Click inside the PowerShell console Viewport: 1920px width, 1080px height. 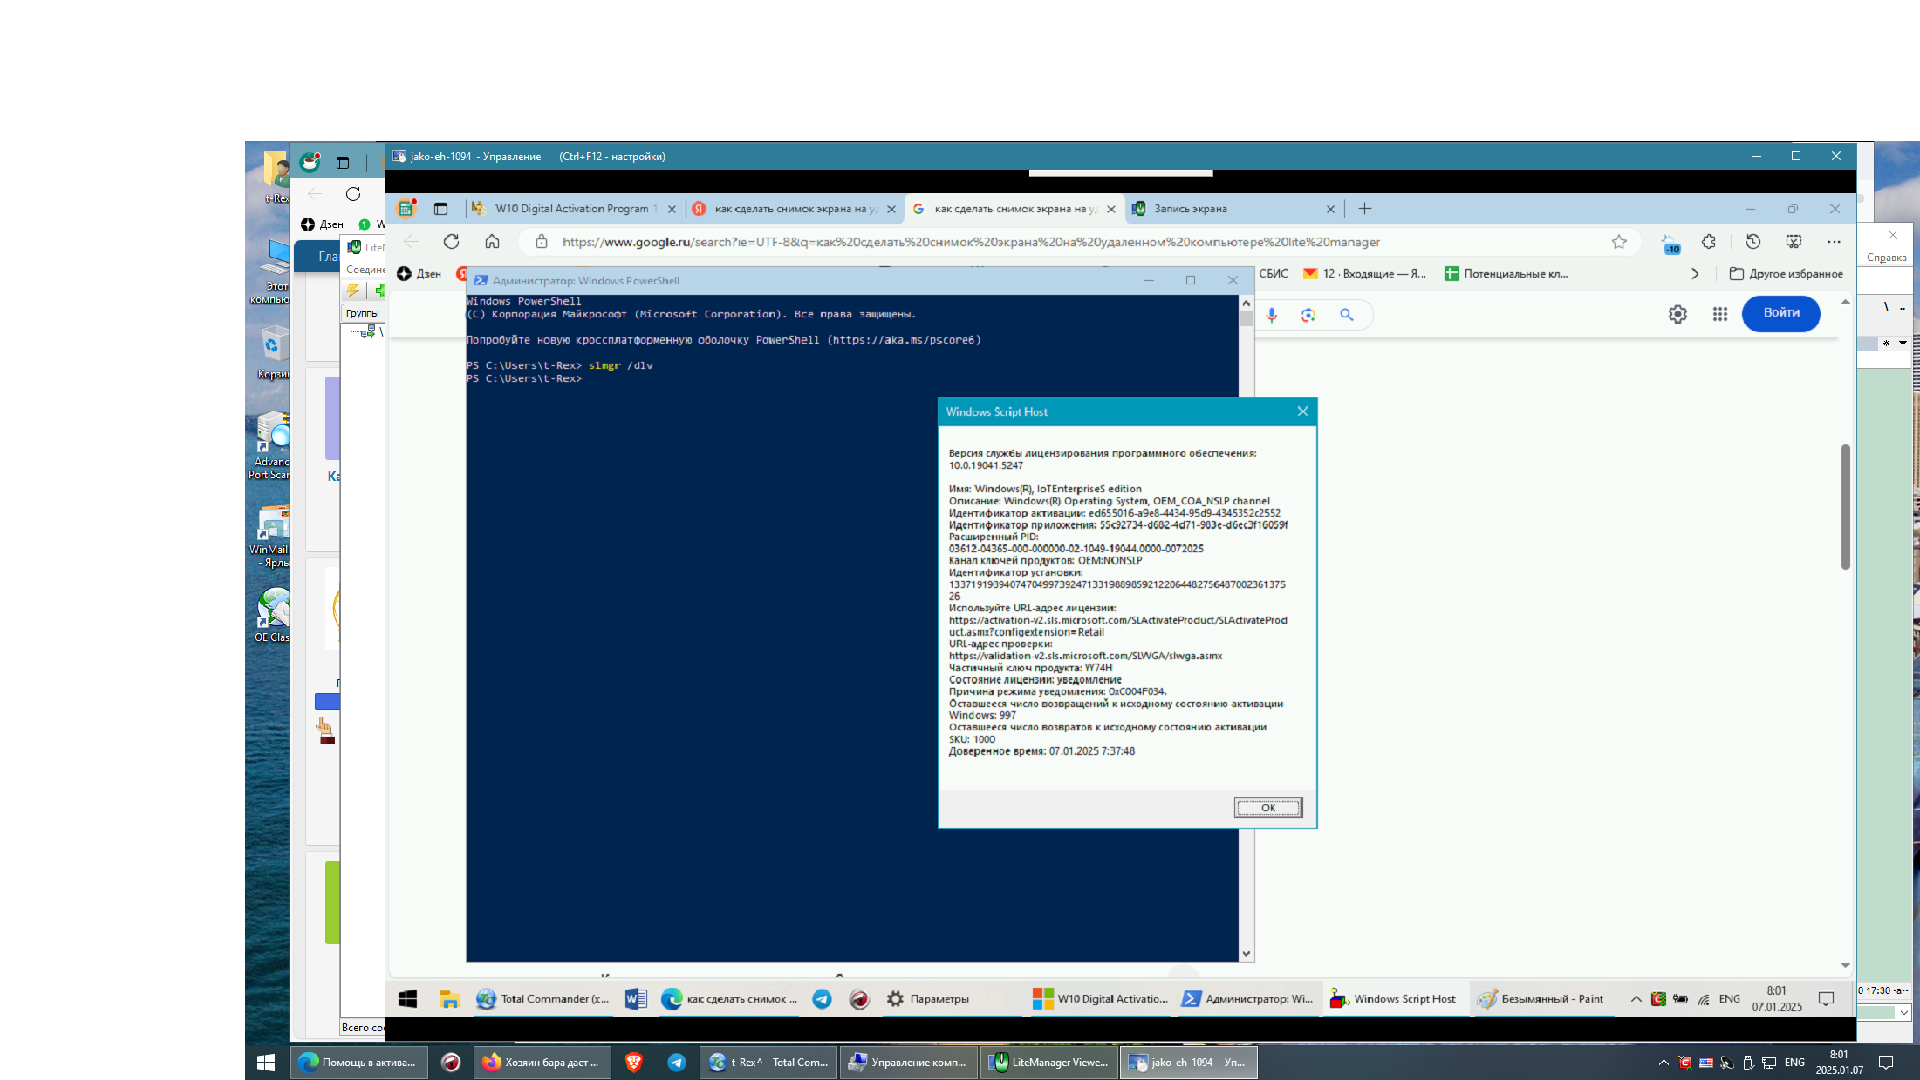coord(852,628)
